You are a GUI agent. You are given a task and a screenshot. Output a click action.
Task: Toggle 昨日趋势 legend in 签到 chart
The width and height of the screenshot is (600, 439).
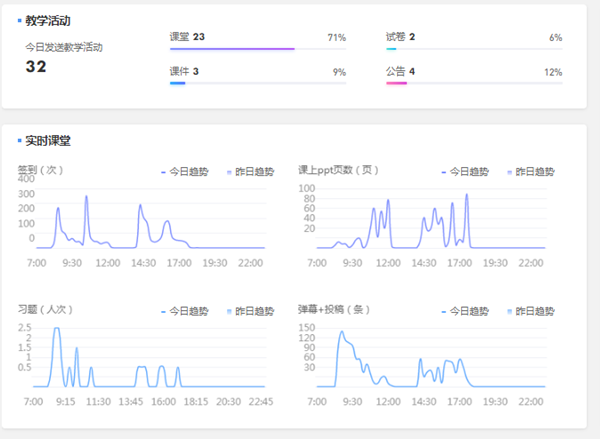pos(248,171)
